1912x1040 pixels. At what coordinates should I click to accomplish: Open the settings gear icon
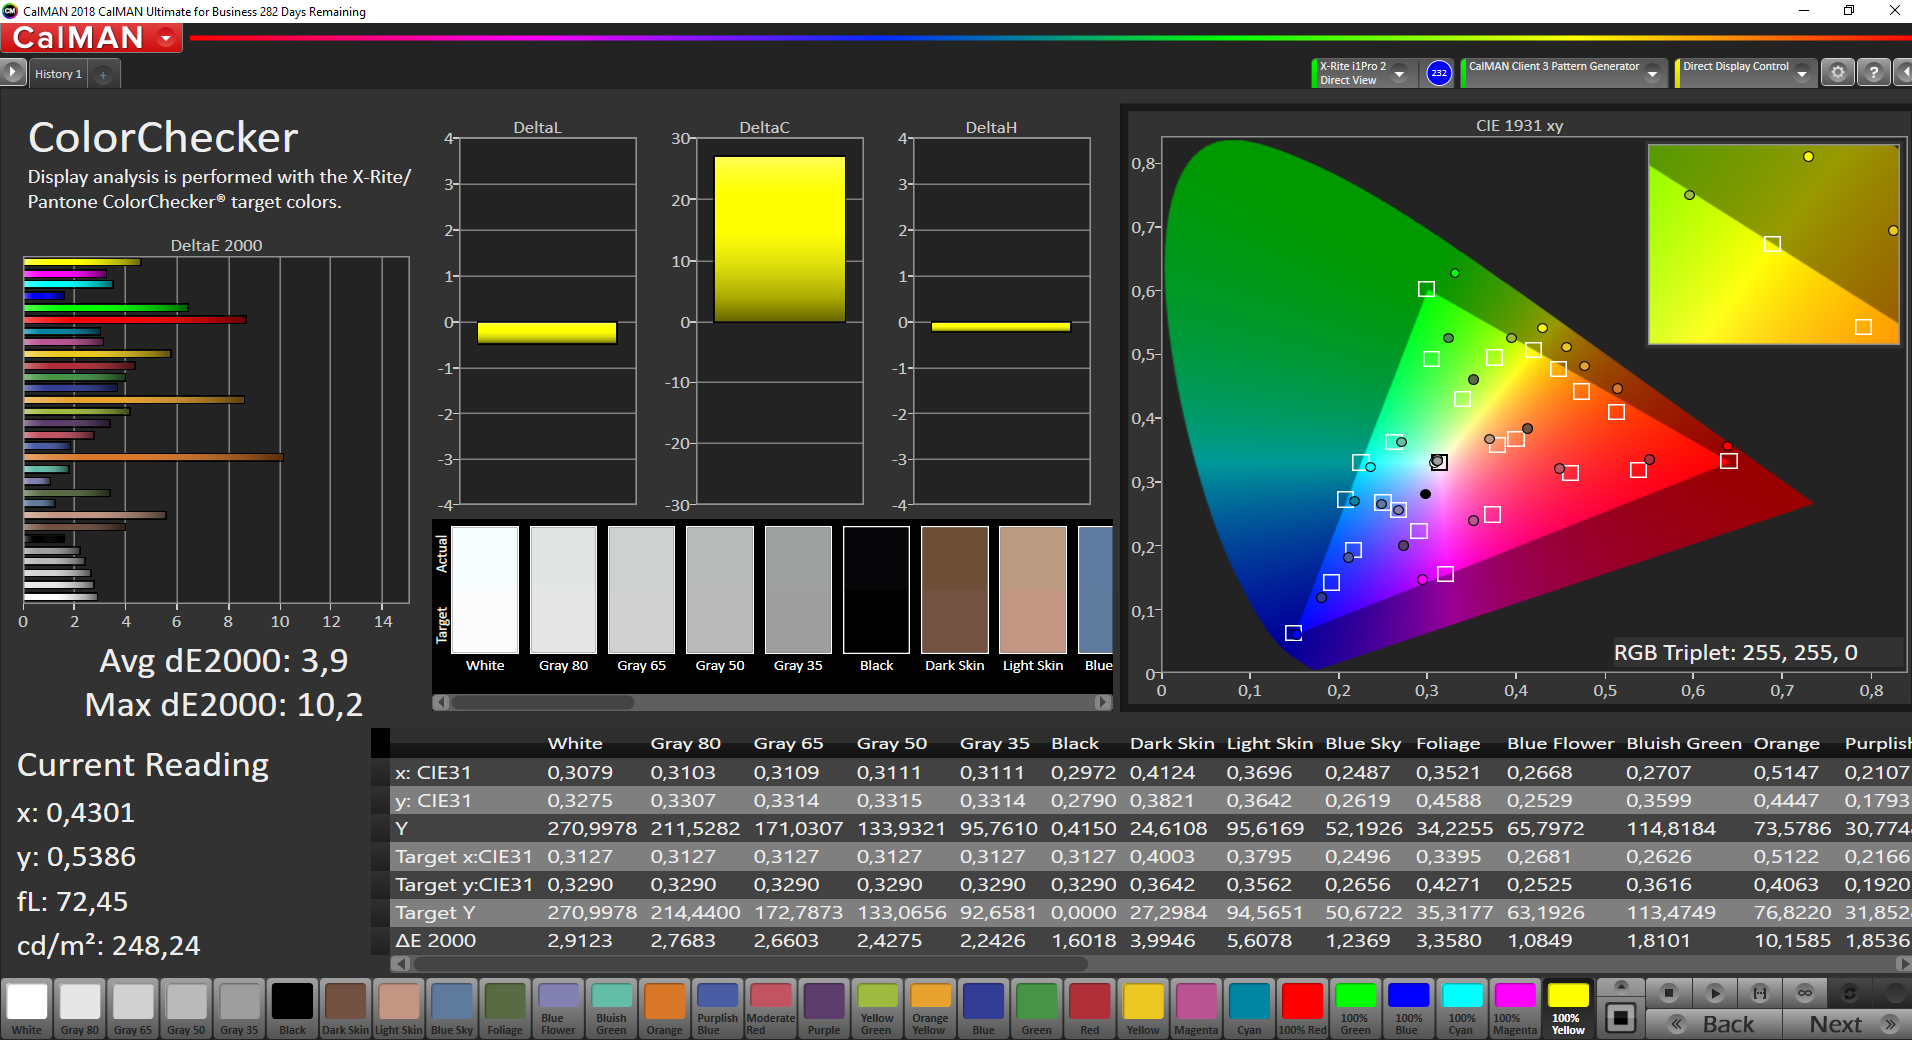click(x=1838, y=73)
